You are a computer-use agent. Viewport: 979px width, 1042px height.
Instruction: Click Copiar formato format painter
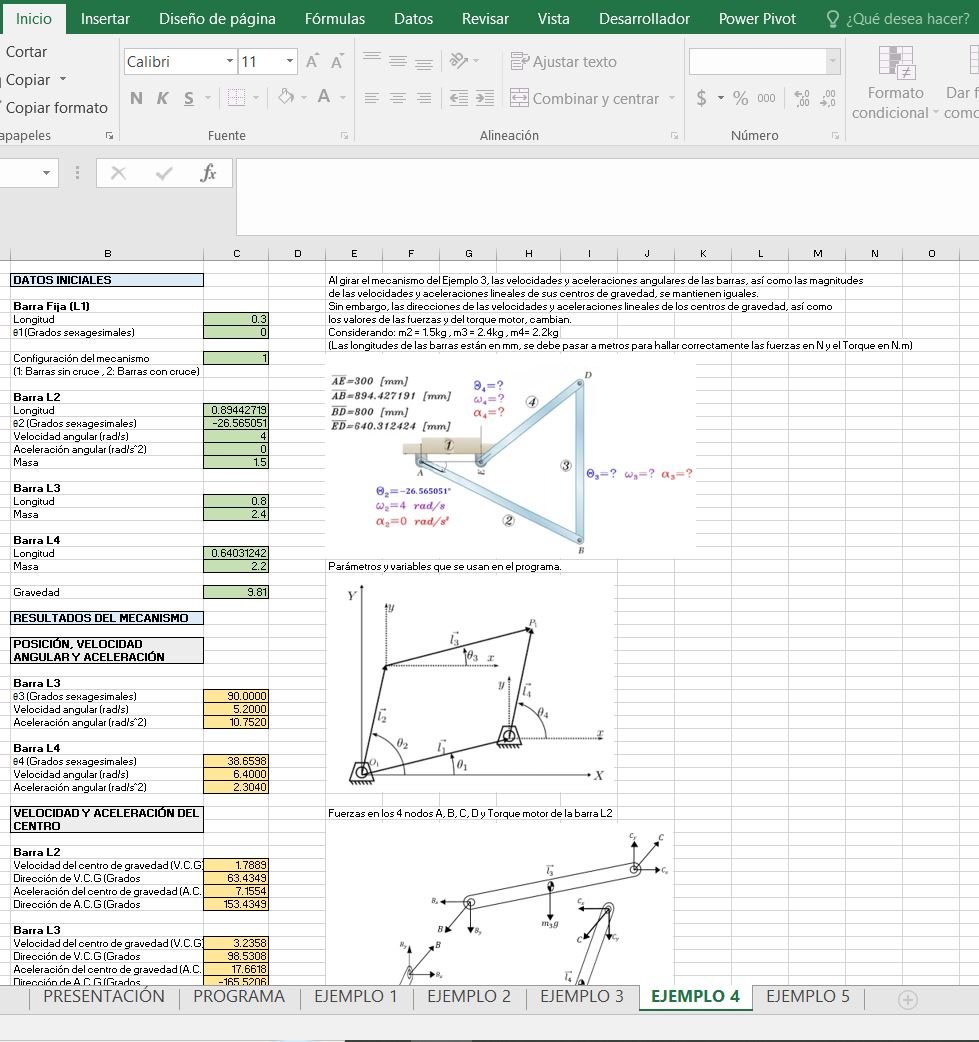pos(56,108)
